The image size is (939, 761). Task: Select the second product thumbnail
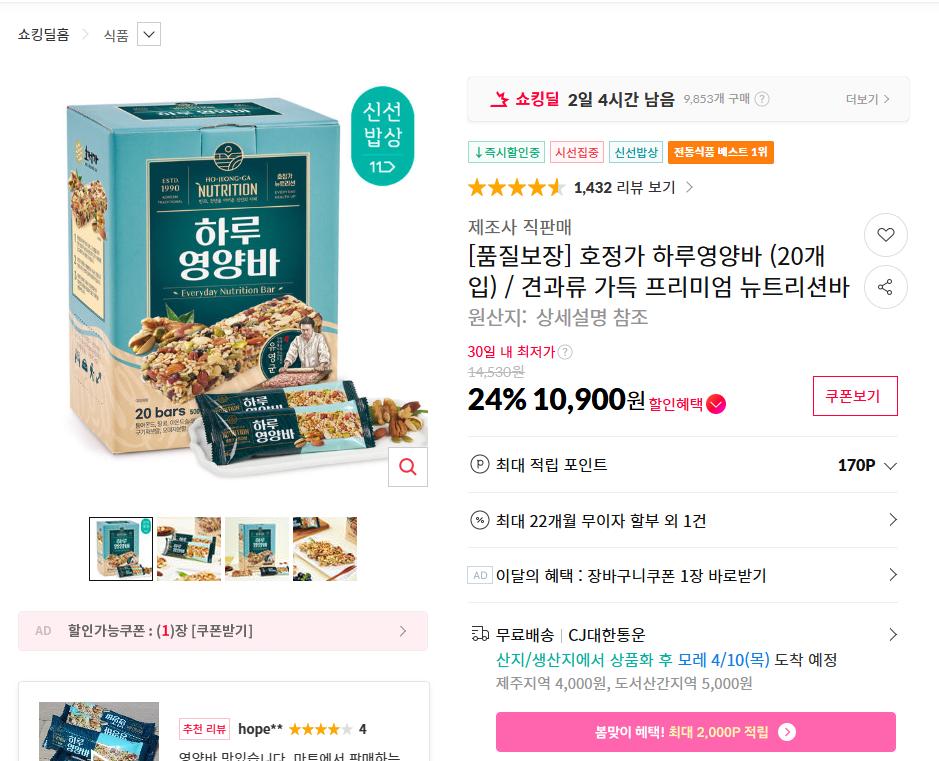[189, 549]
